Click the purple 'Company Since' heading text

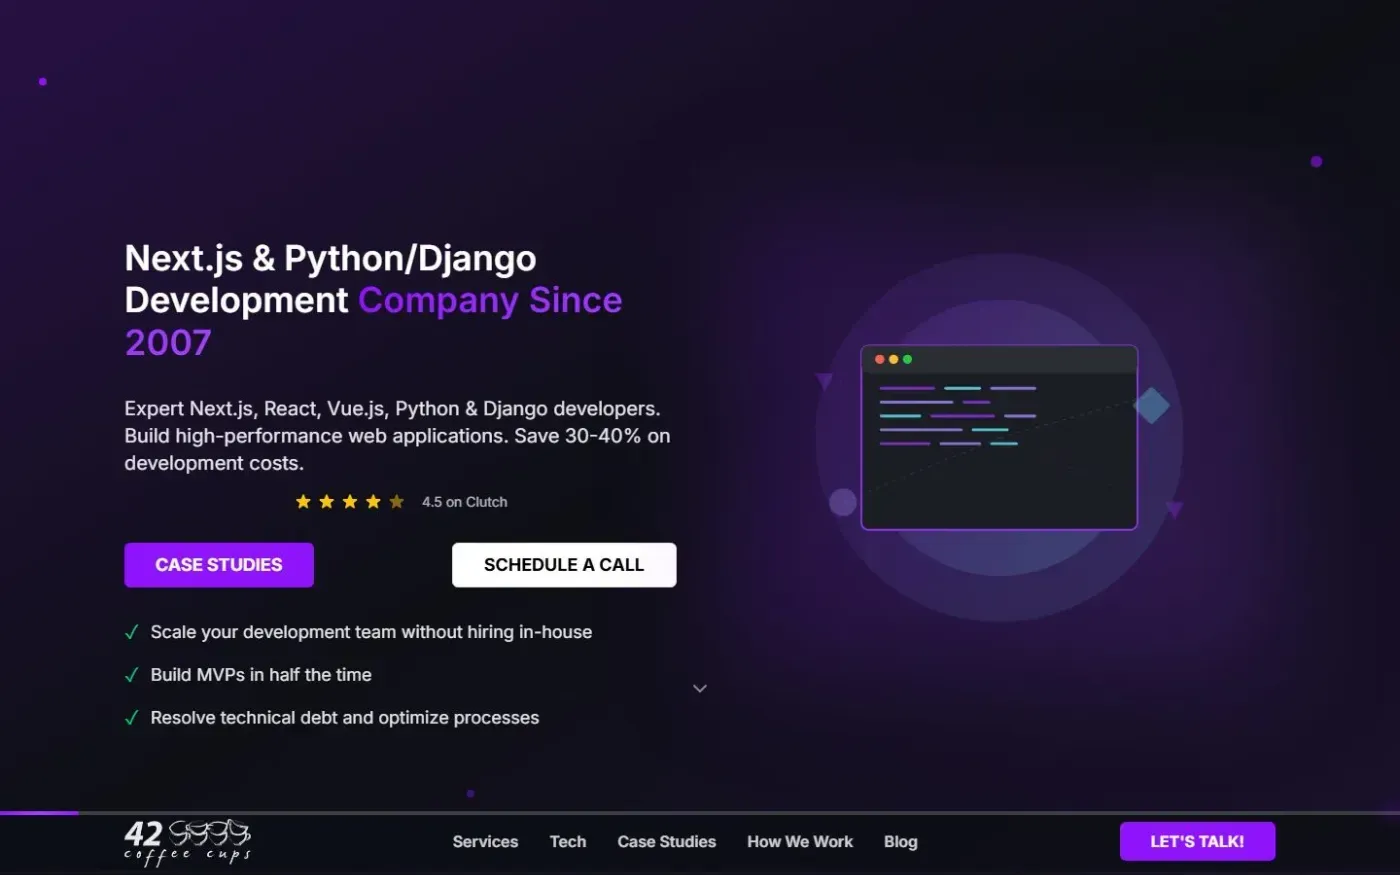(x=490, y=300)
